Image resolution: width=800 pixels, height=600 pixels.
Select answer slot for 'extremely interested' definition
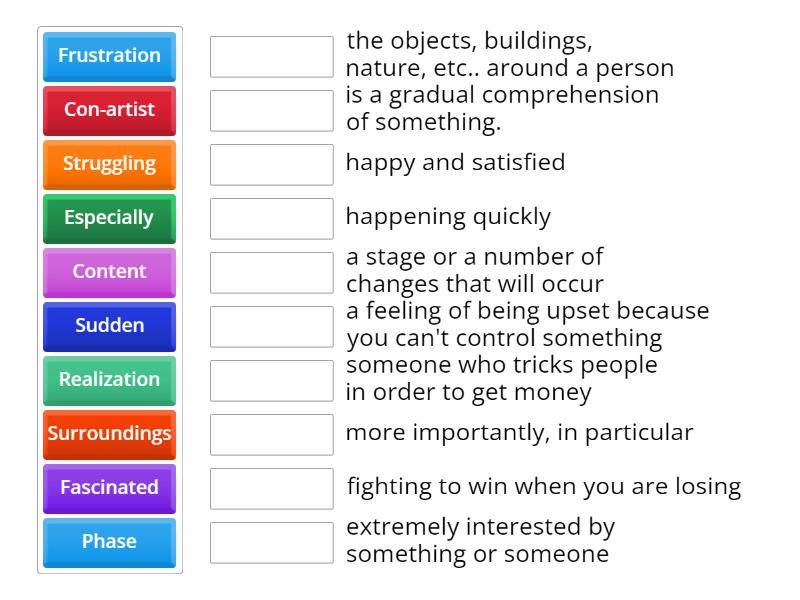point(271,542)
